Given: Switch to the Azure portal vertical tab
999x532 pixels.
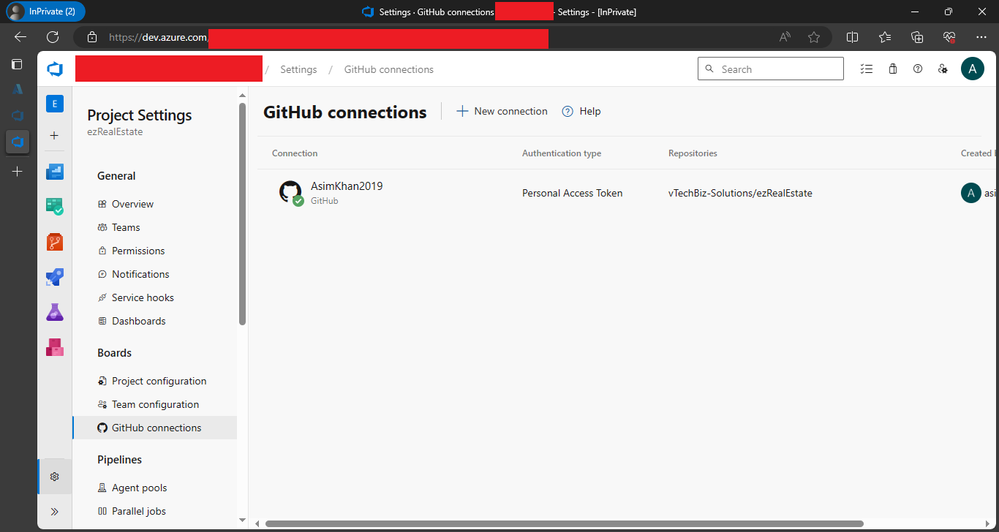Looking at the screenshot, I should click(x=17, y=90).
